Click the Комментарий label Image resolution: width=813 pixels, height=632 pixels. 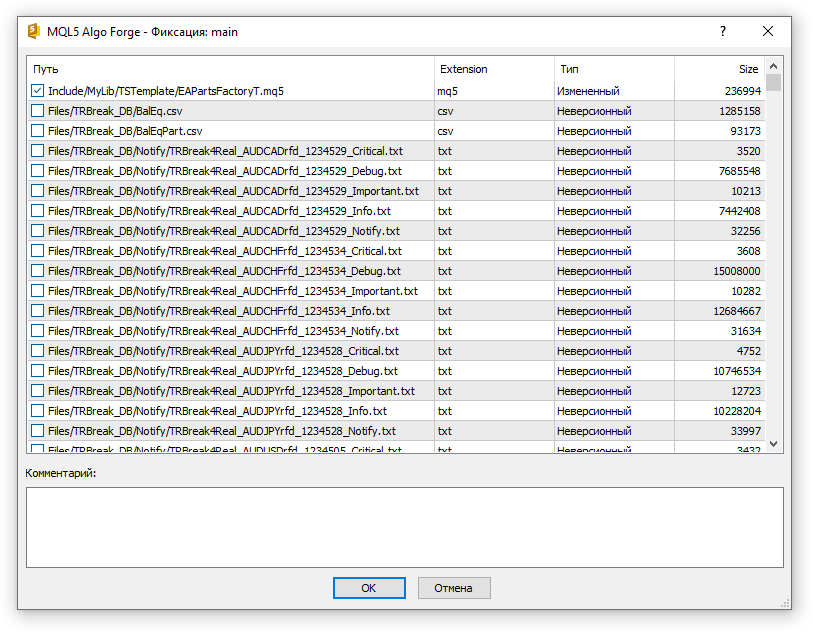coord(61,473)
